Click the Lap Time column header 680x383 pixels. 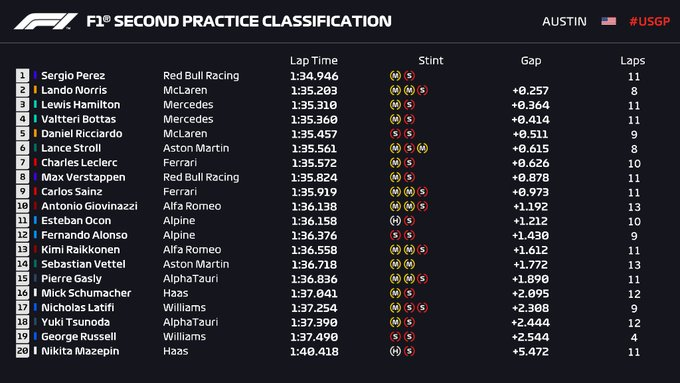[314, 60]
